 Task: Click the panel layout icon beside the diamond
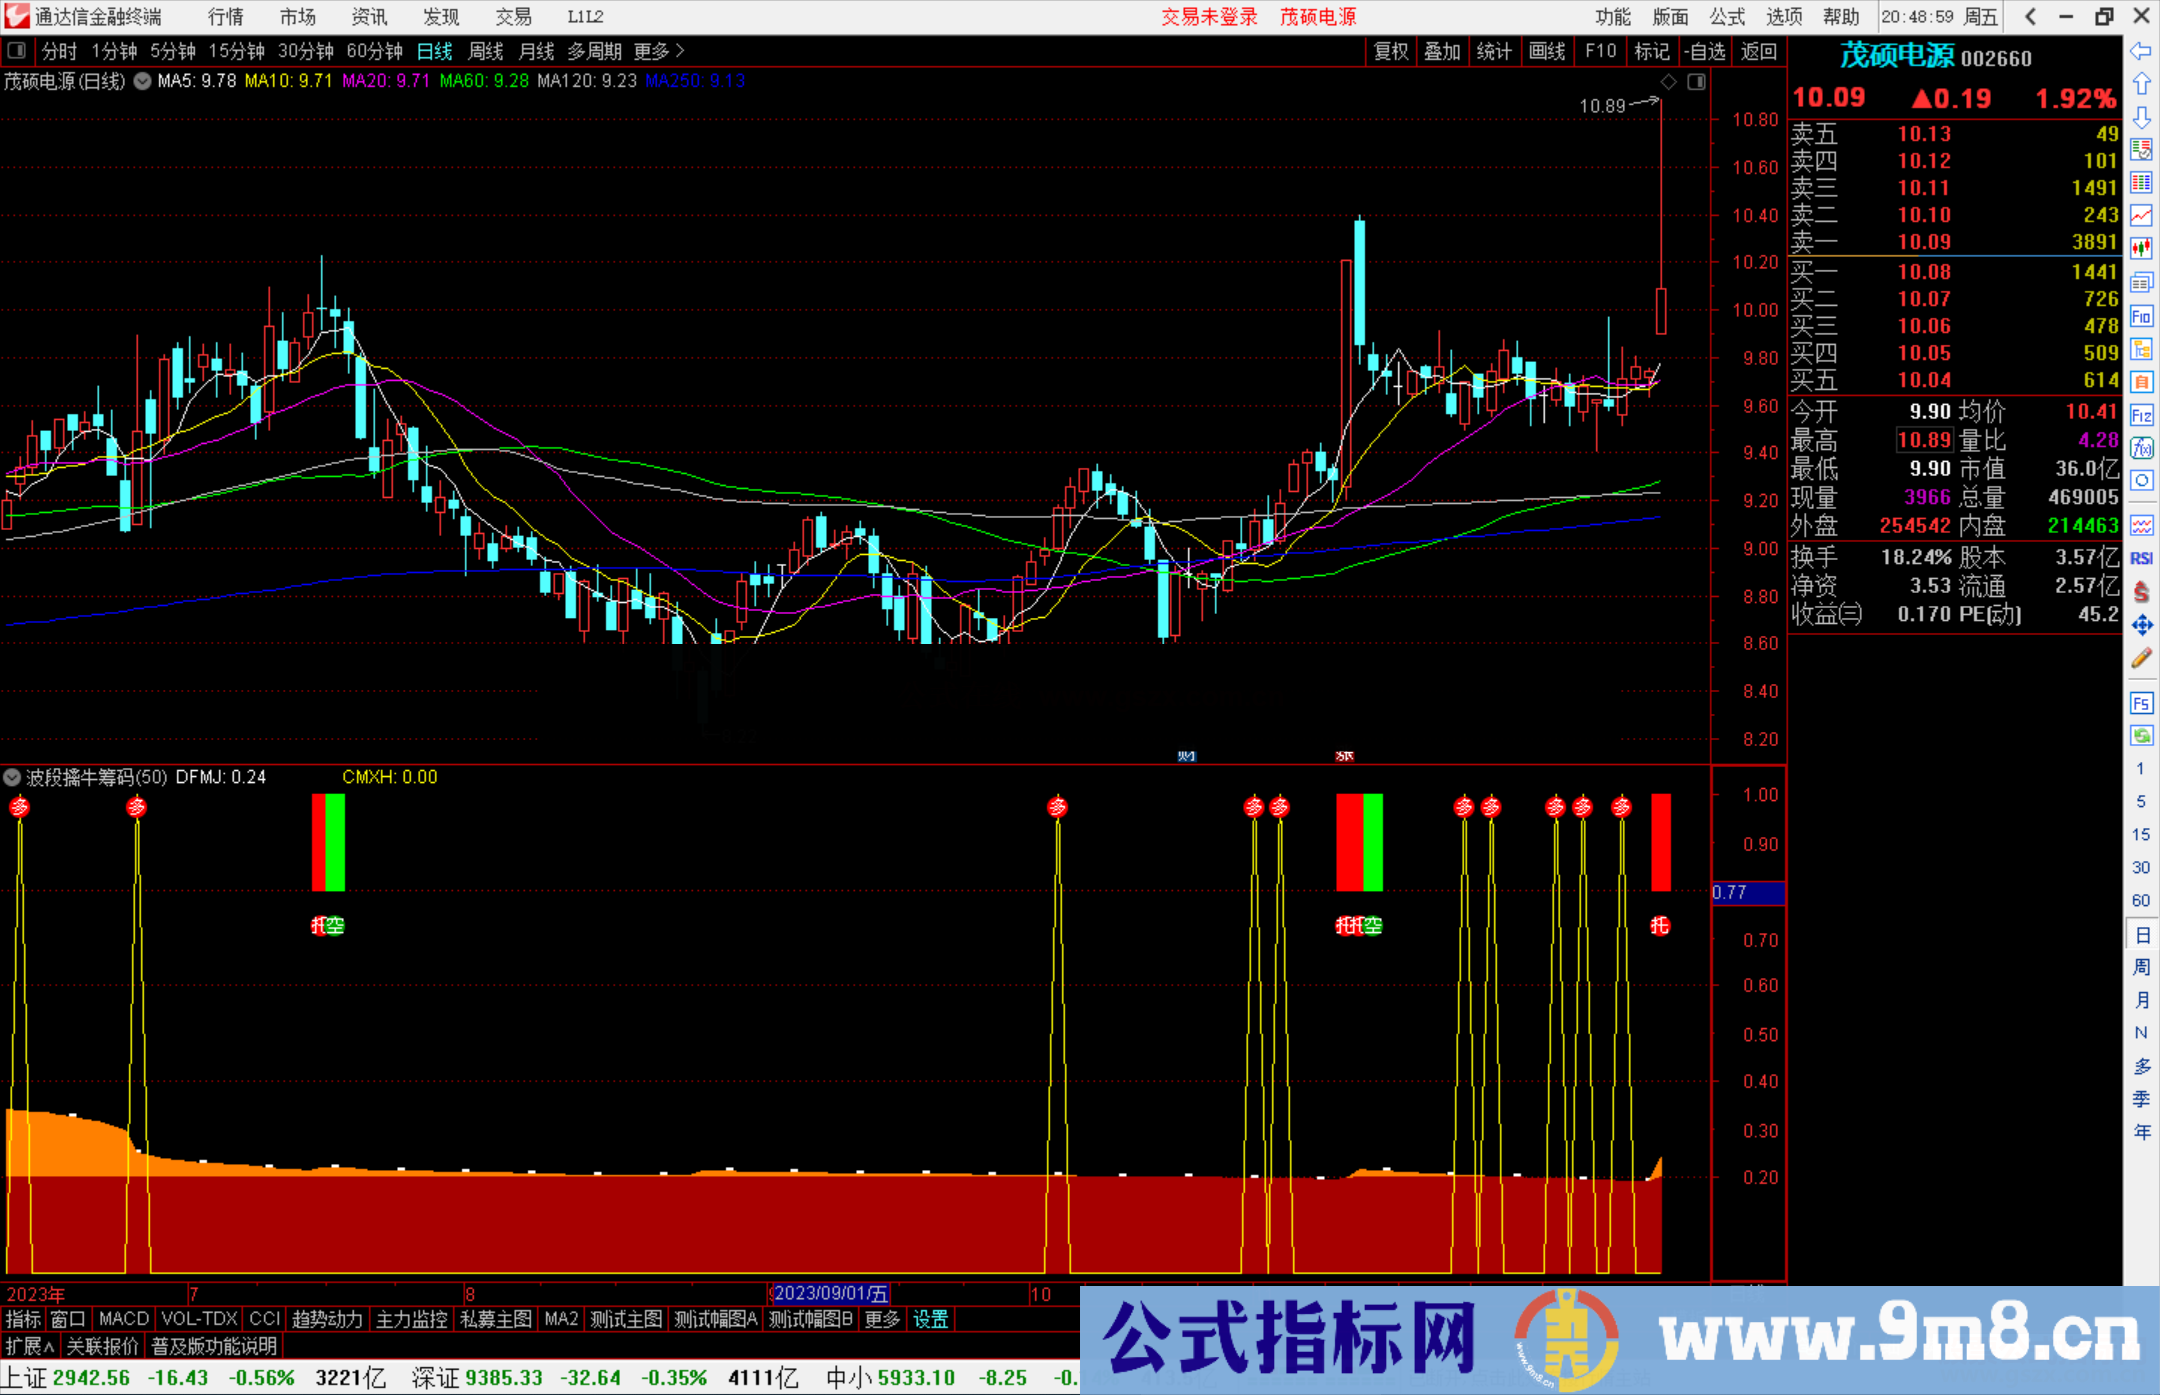[x=1696, y=82]
